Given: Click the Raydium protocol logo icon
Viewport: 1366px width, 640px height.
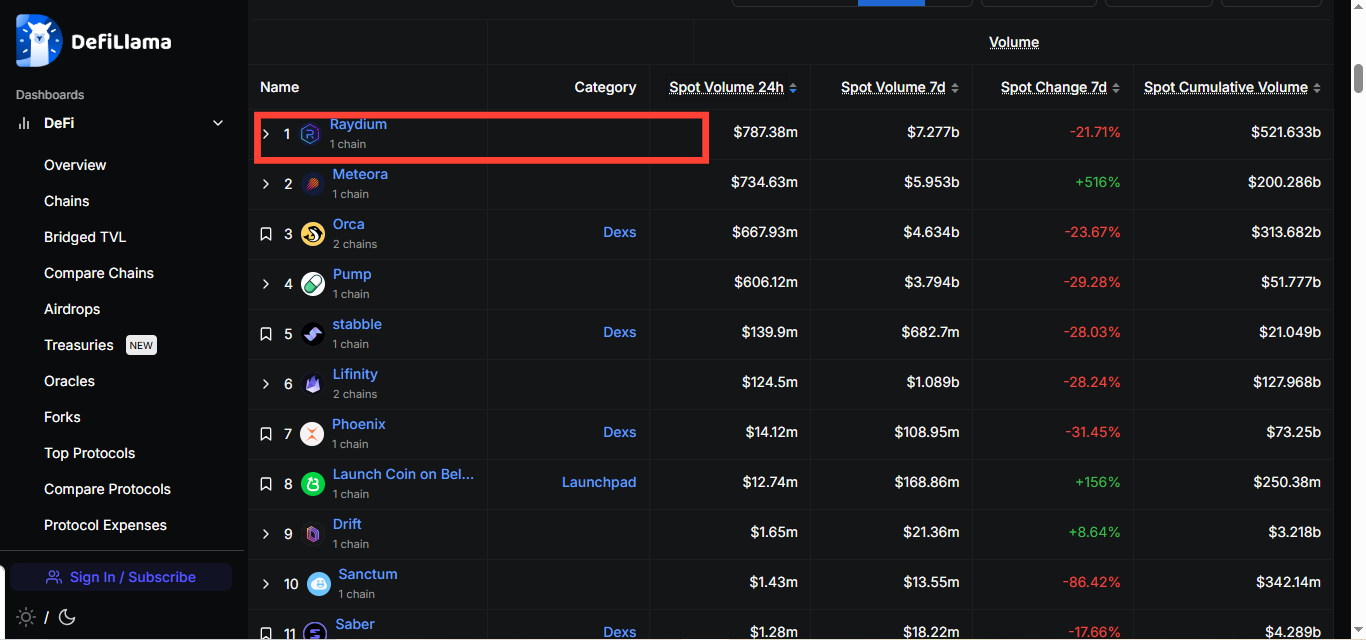Looking at the screenshot, I should coord(310,133).
